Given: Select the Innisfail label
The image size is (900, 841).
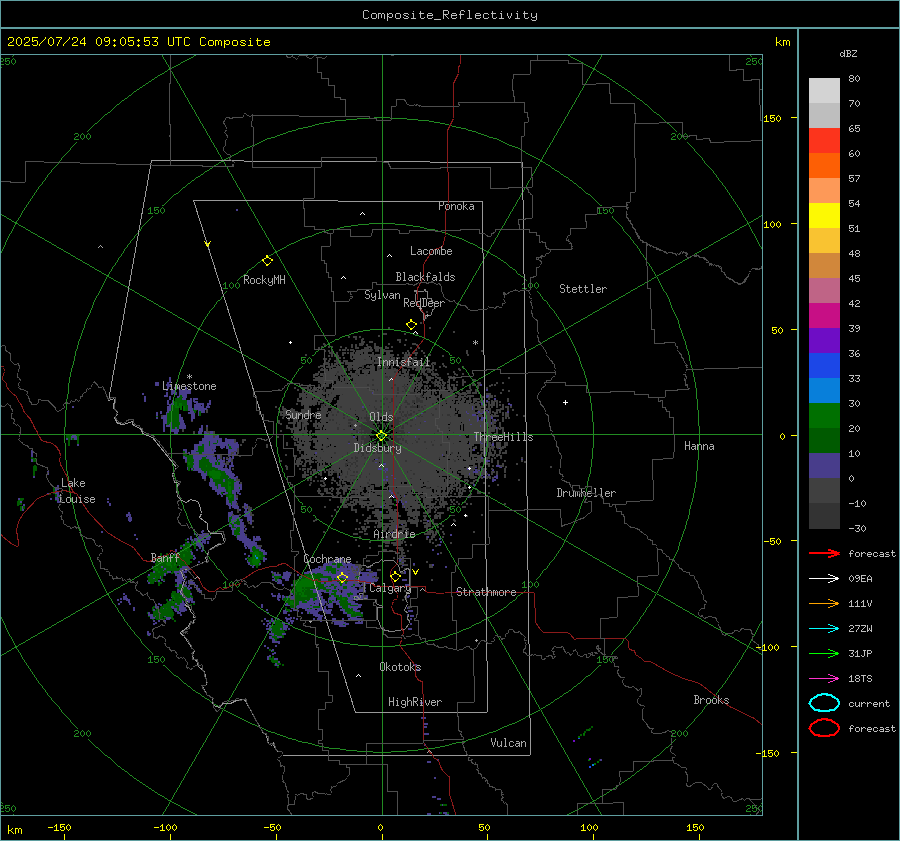Looking at the screenshot, I should (x=404, y=362).
